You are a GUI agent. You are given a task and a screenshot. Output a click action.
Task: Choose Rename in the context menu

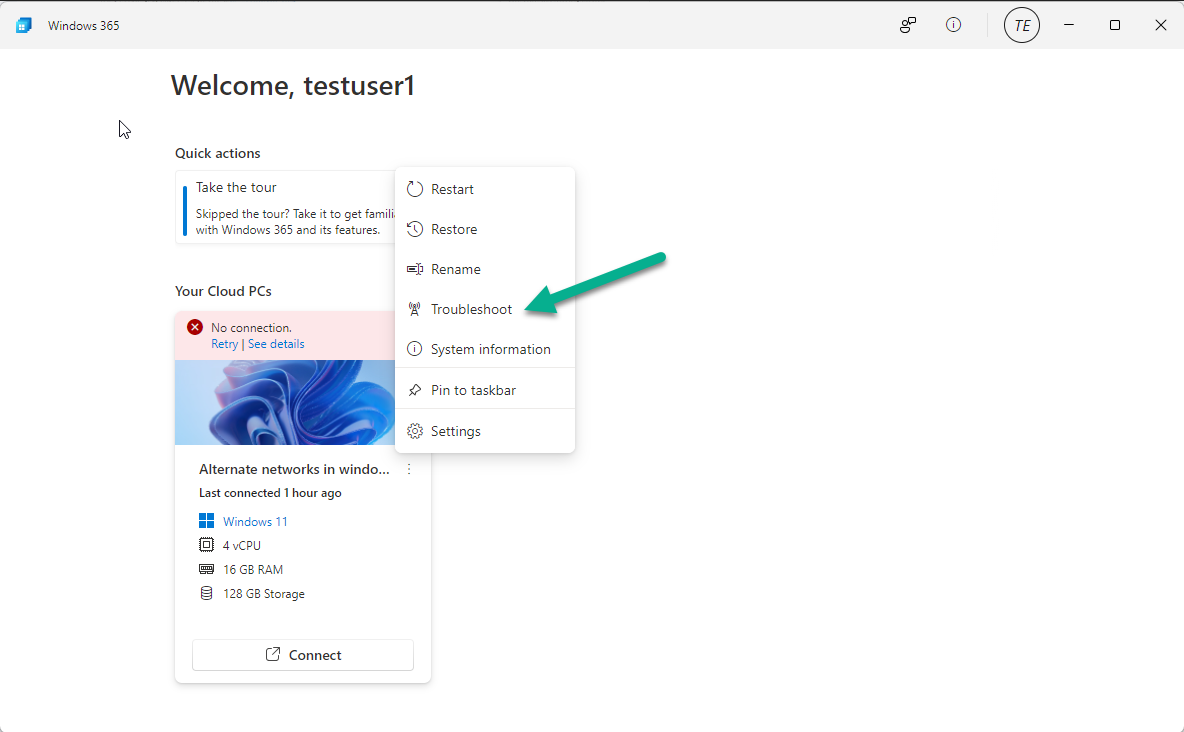(x=455, y=269)
